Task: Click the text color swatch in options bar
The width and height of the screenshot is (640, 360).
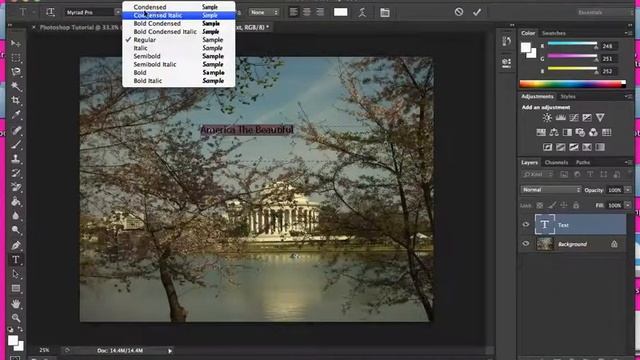Action: [340, 12]
